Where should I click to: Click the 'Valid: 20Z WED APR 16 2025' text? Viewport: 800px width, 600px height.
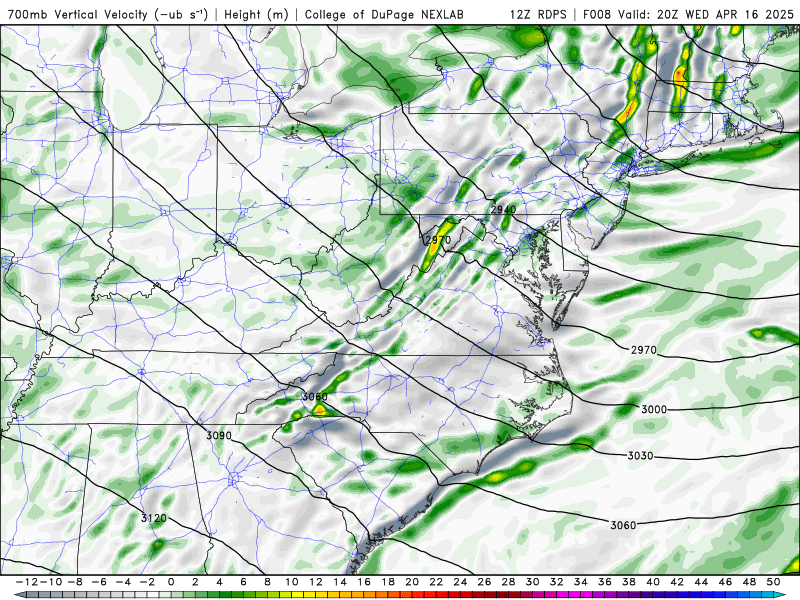click(x=707, y=14)
